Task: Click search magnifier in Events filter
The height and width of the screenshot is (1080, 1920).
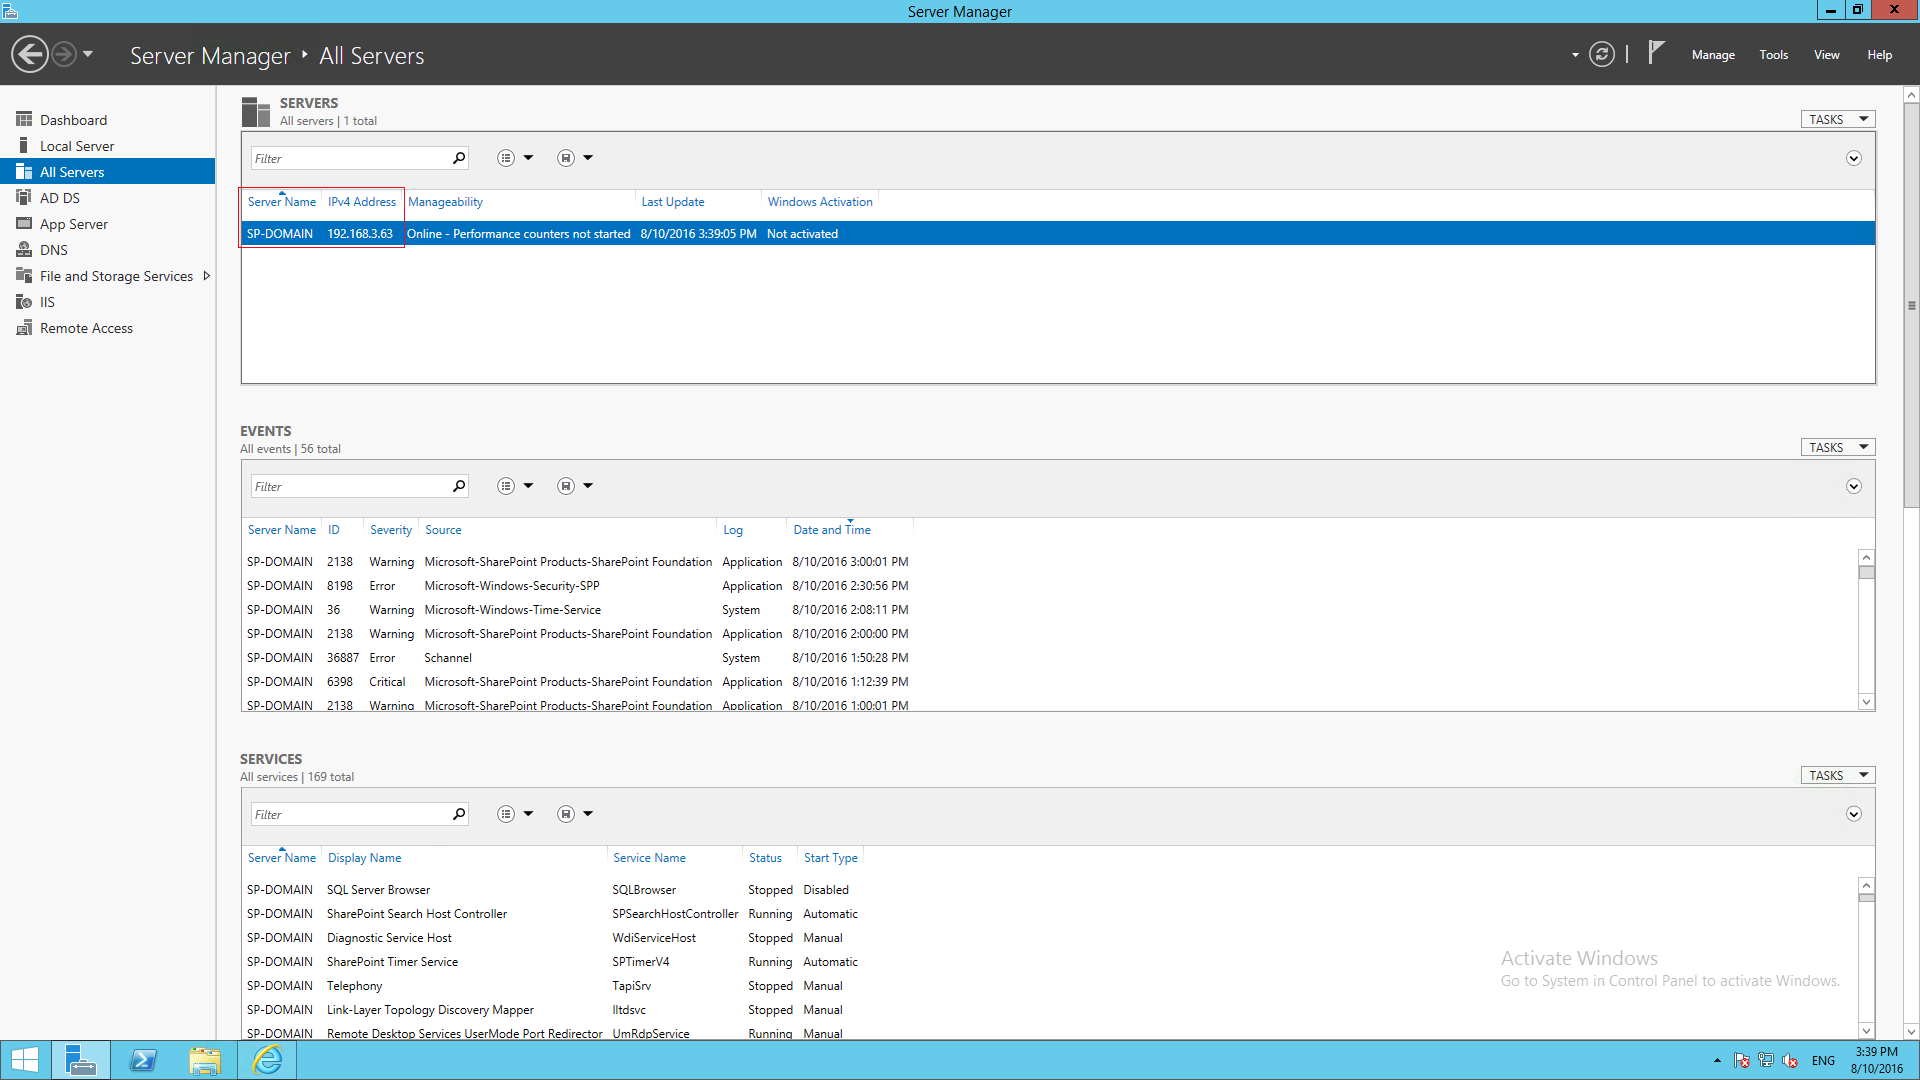Action: click(459, 486)
